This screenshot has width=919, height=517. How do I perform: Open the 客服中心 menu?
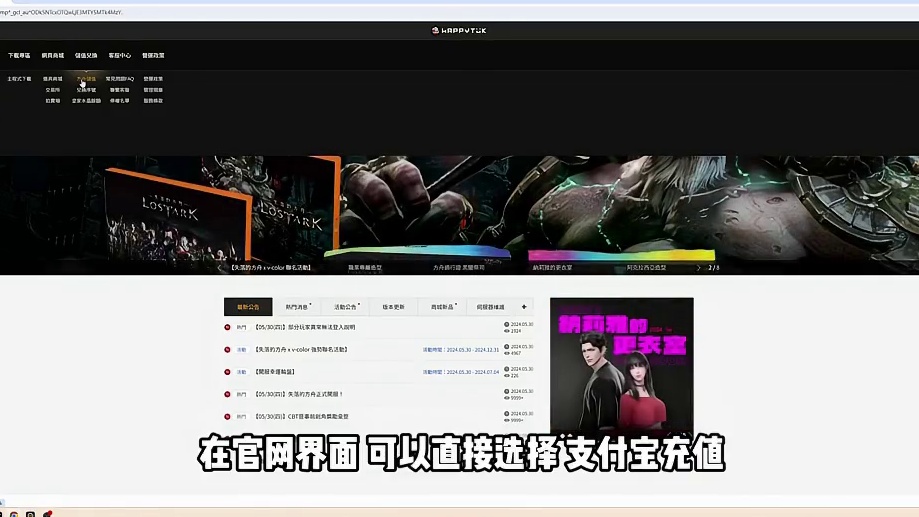(x=120, y=56)
